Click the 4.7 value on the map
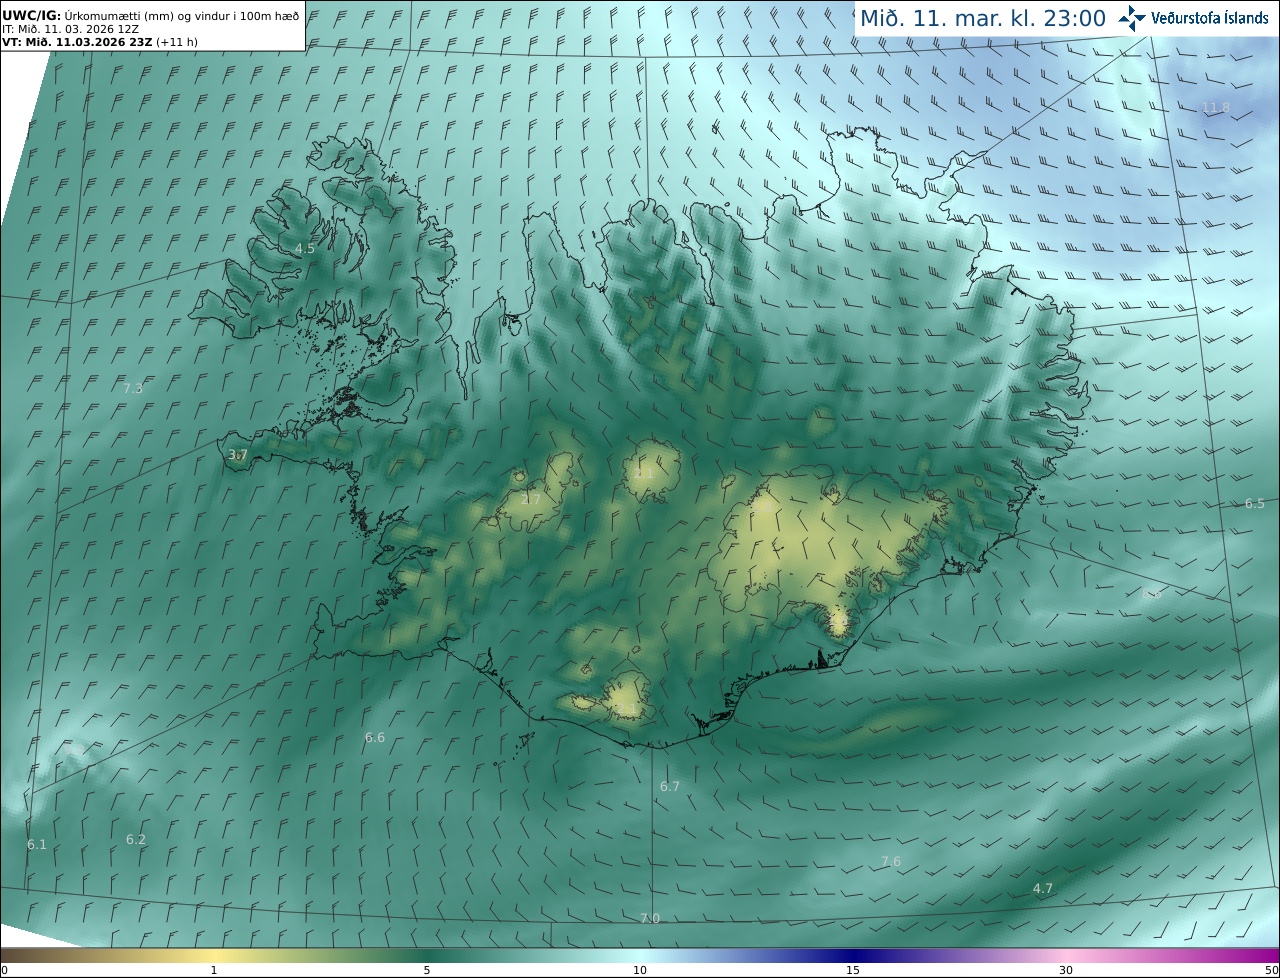 pos(1043,888)
